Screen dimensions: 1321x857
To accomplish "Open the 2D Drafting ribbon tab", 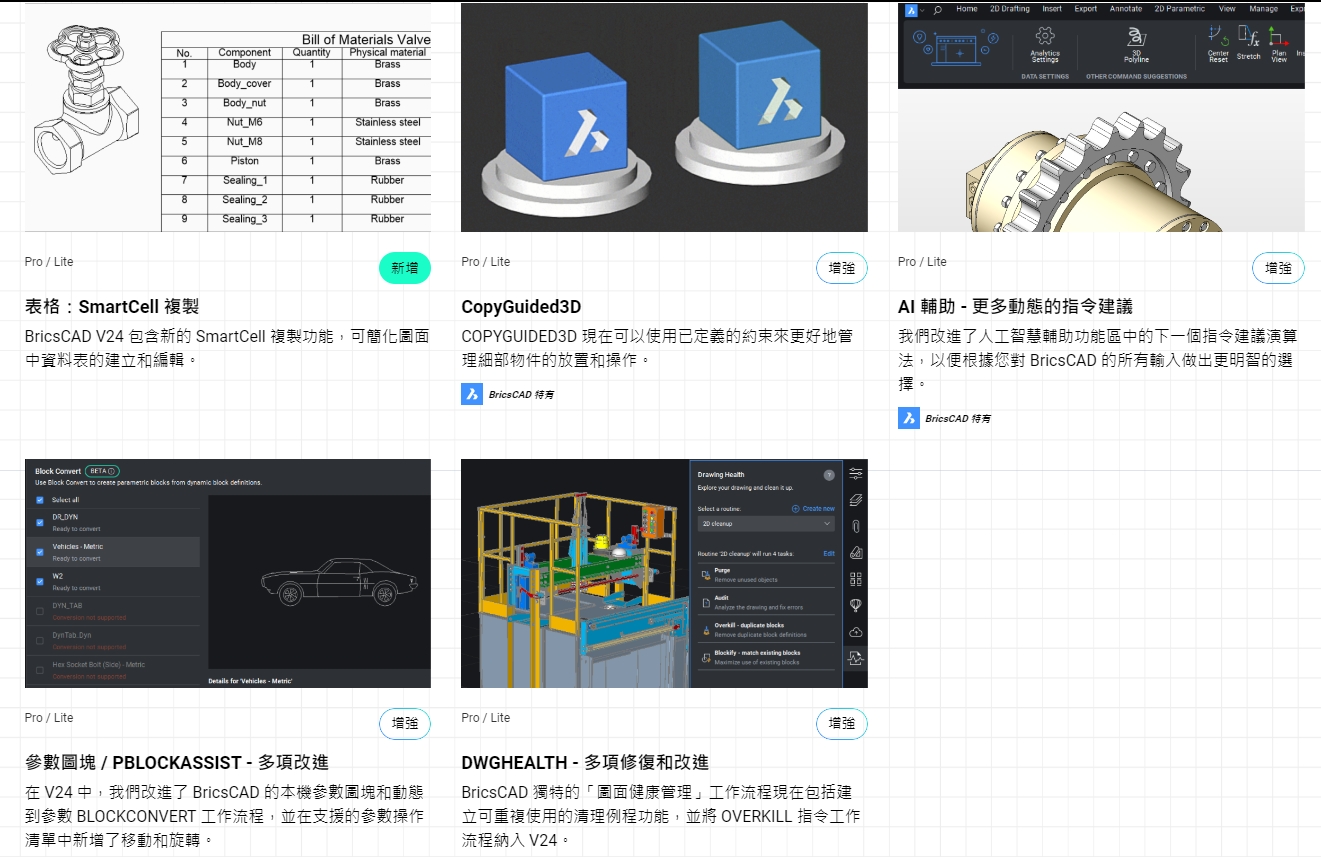I will [x=1009, y=9].
